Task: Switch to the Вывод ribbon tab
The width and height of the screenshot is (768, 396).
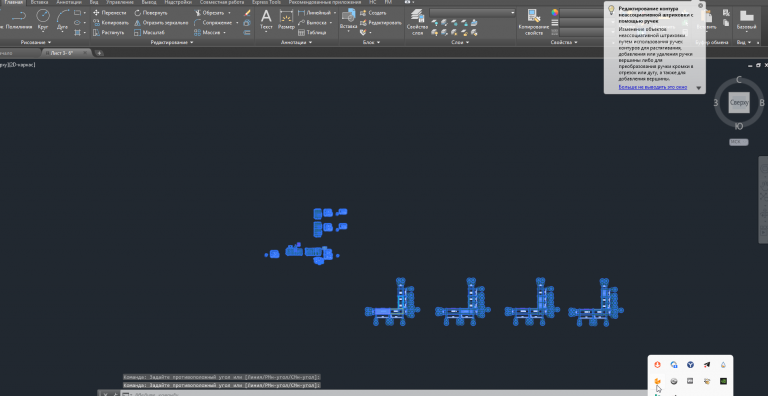Action: tap(149, 2)
